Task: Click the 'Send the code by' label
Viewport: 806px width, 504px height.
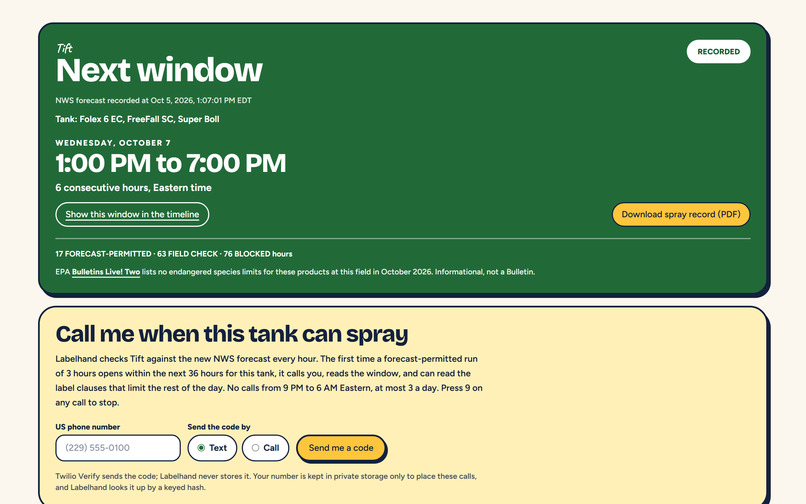Action: [219, 427]
